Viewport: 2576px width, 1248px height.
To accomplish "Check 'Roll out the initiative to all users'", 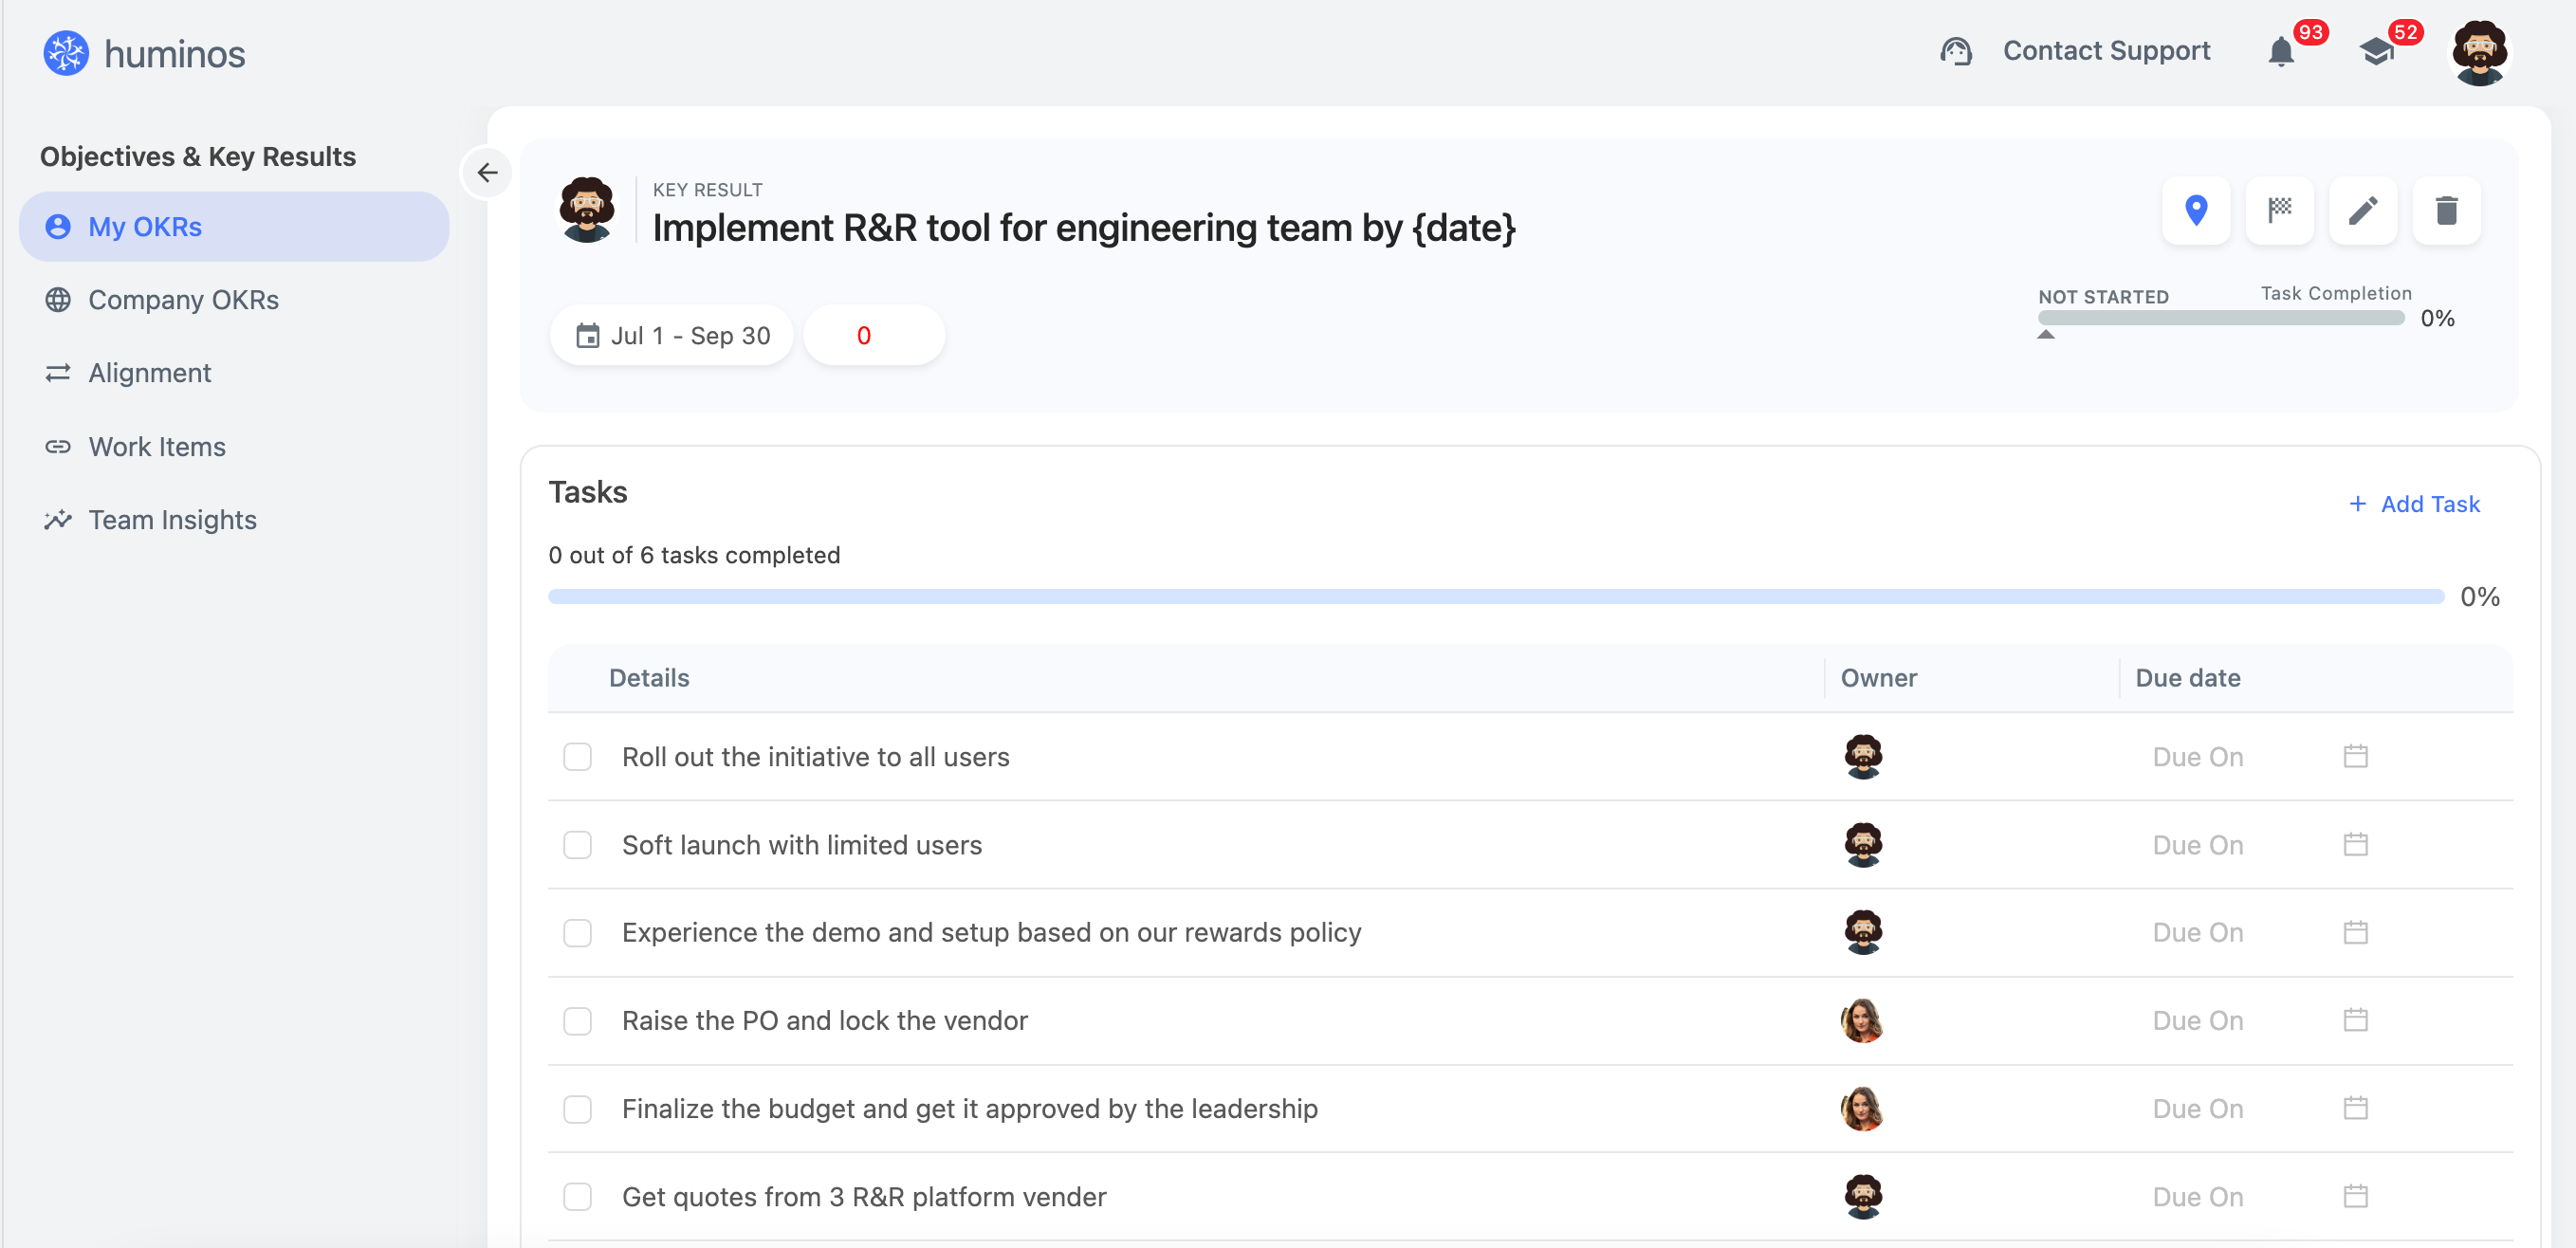I will tap(577, 757).
